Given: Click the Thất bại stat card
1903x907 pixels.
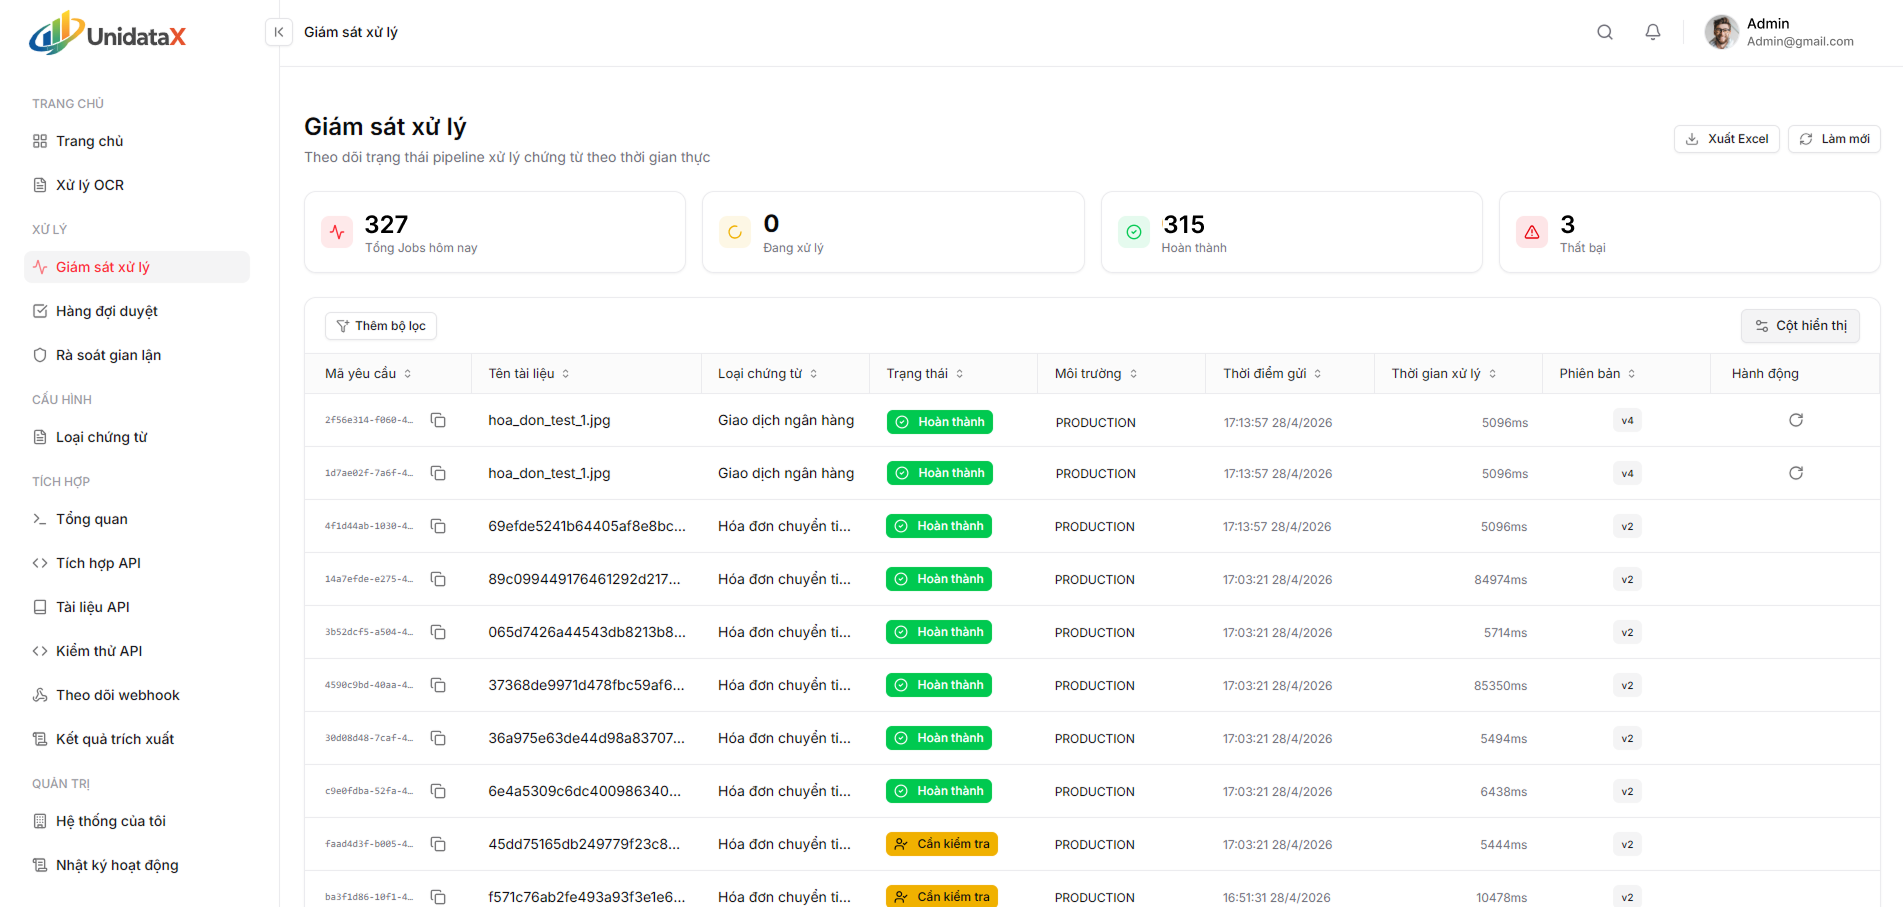Looking at the screenshot, I should coord(1689,232).
